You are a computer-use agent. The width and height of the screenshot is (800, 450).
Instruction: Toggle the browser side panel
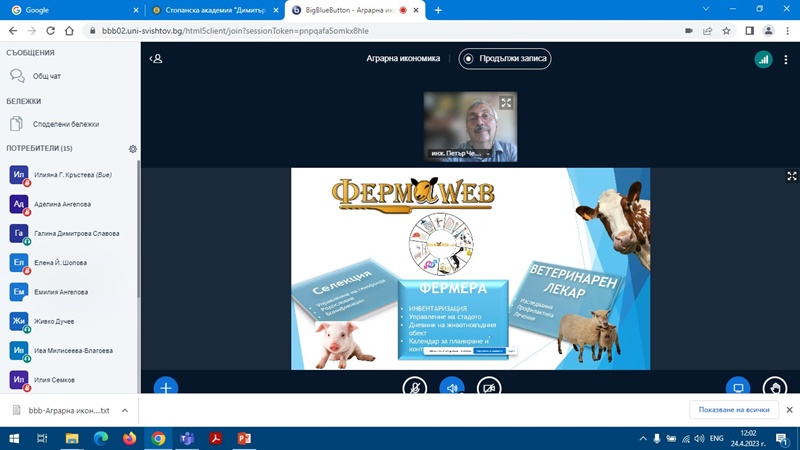click(x=749, y=31)
